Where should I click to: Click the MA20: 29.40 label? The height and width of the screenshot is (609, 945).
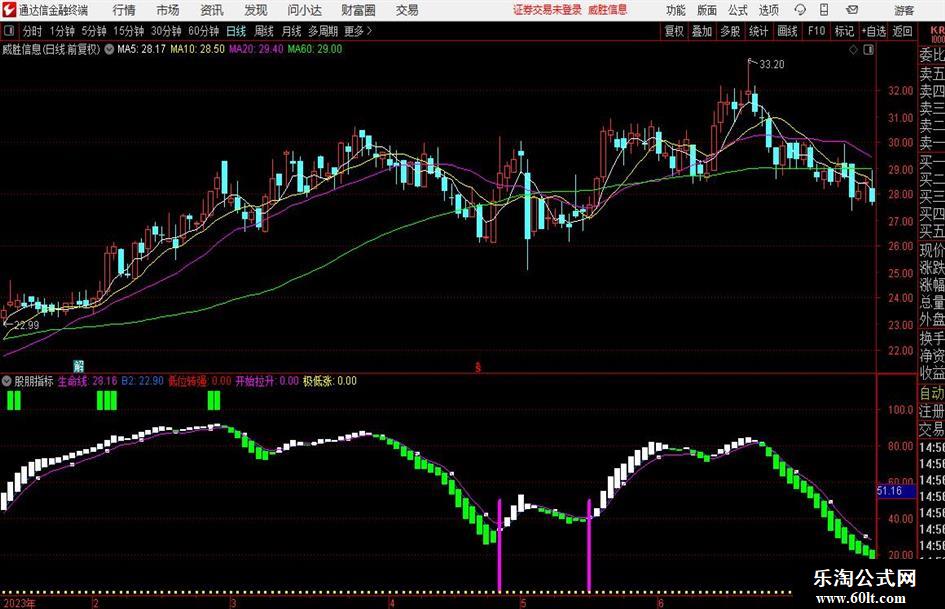point(256,49)
